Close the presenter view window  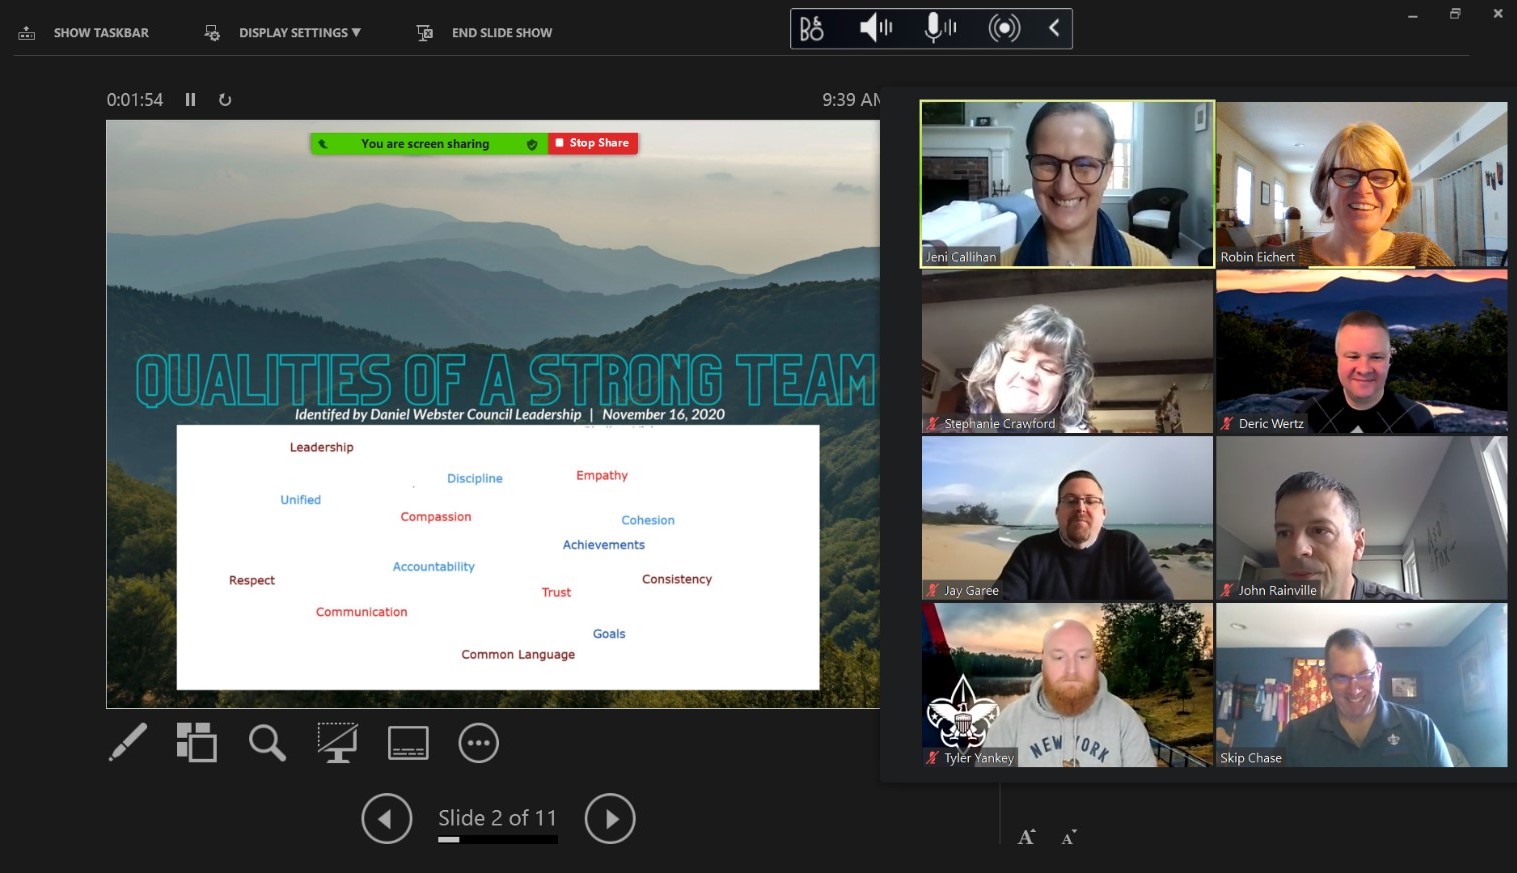1498,14
